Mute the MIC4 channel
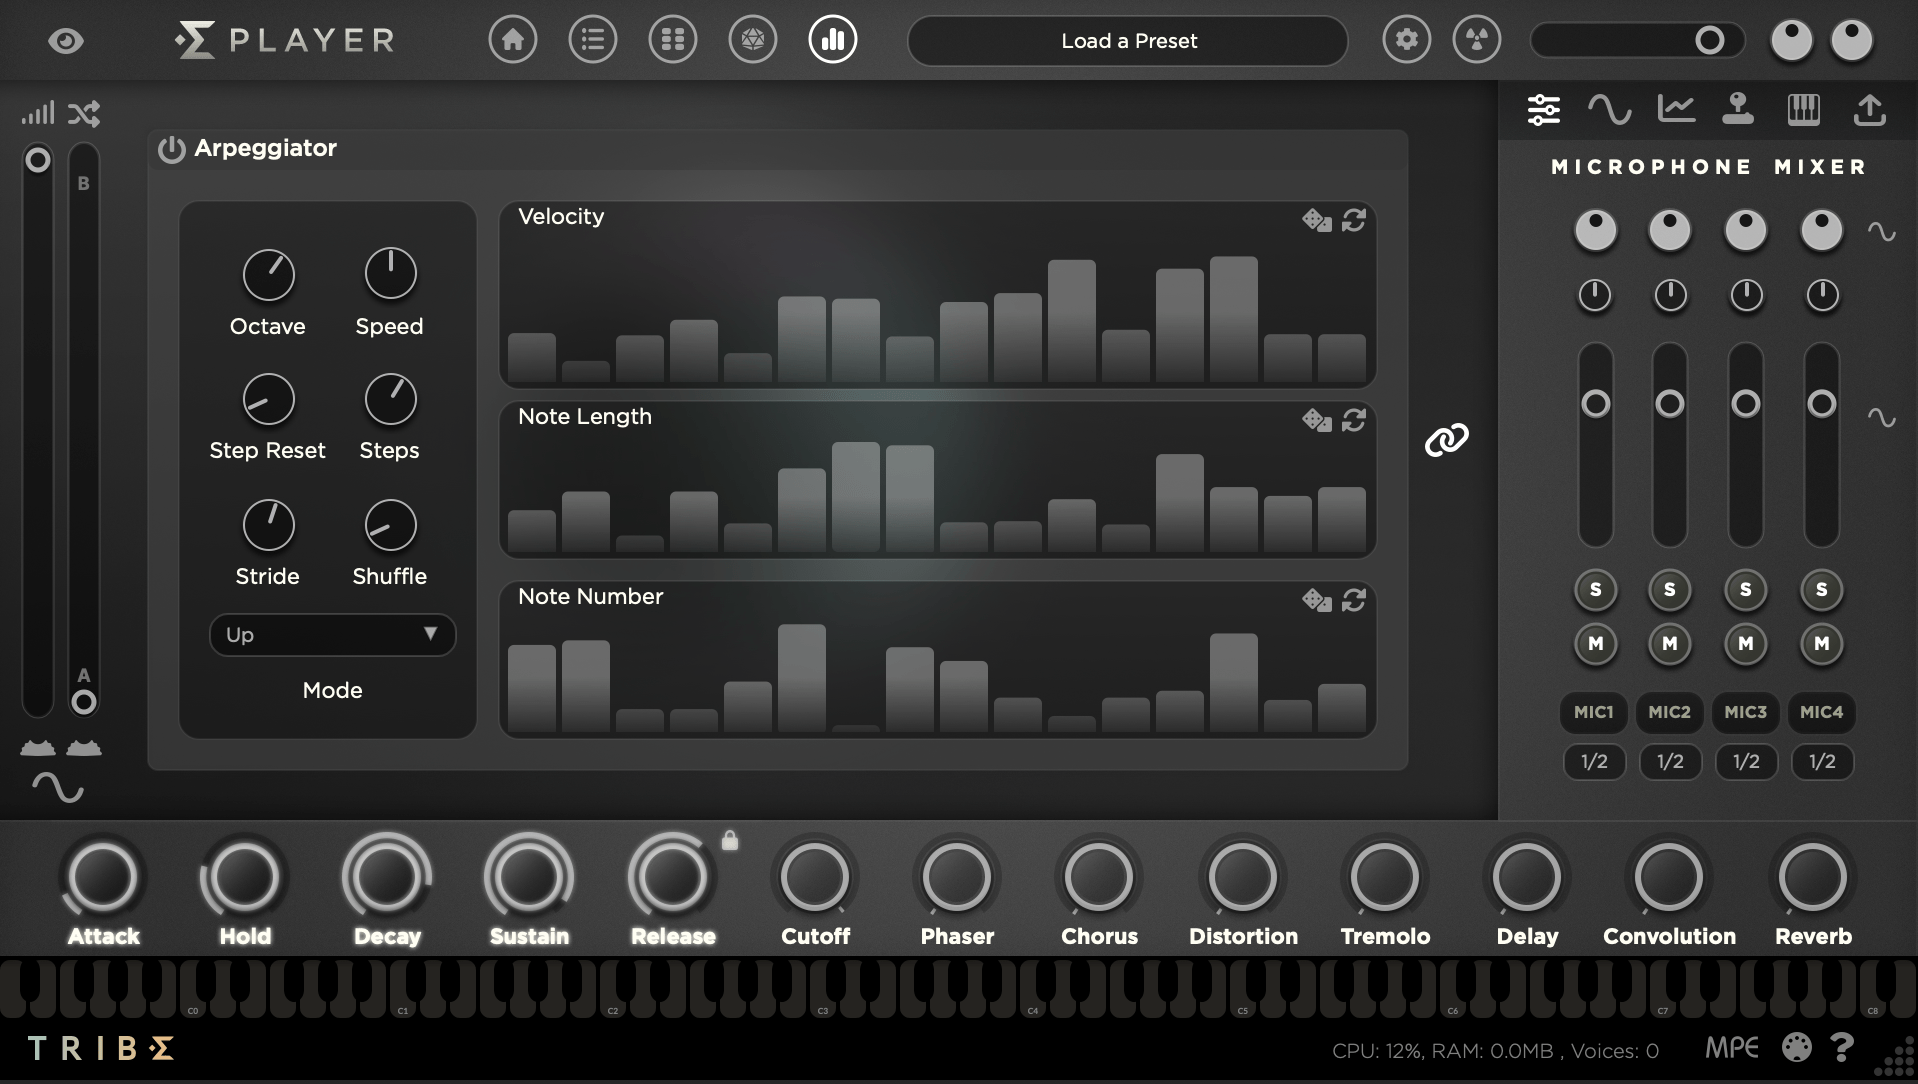The image size is (1918, 1084). 1822,645
